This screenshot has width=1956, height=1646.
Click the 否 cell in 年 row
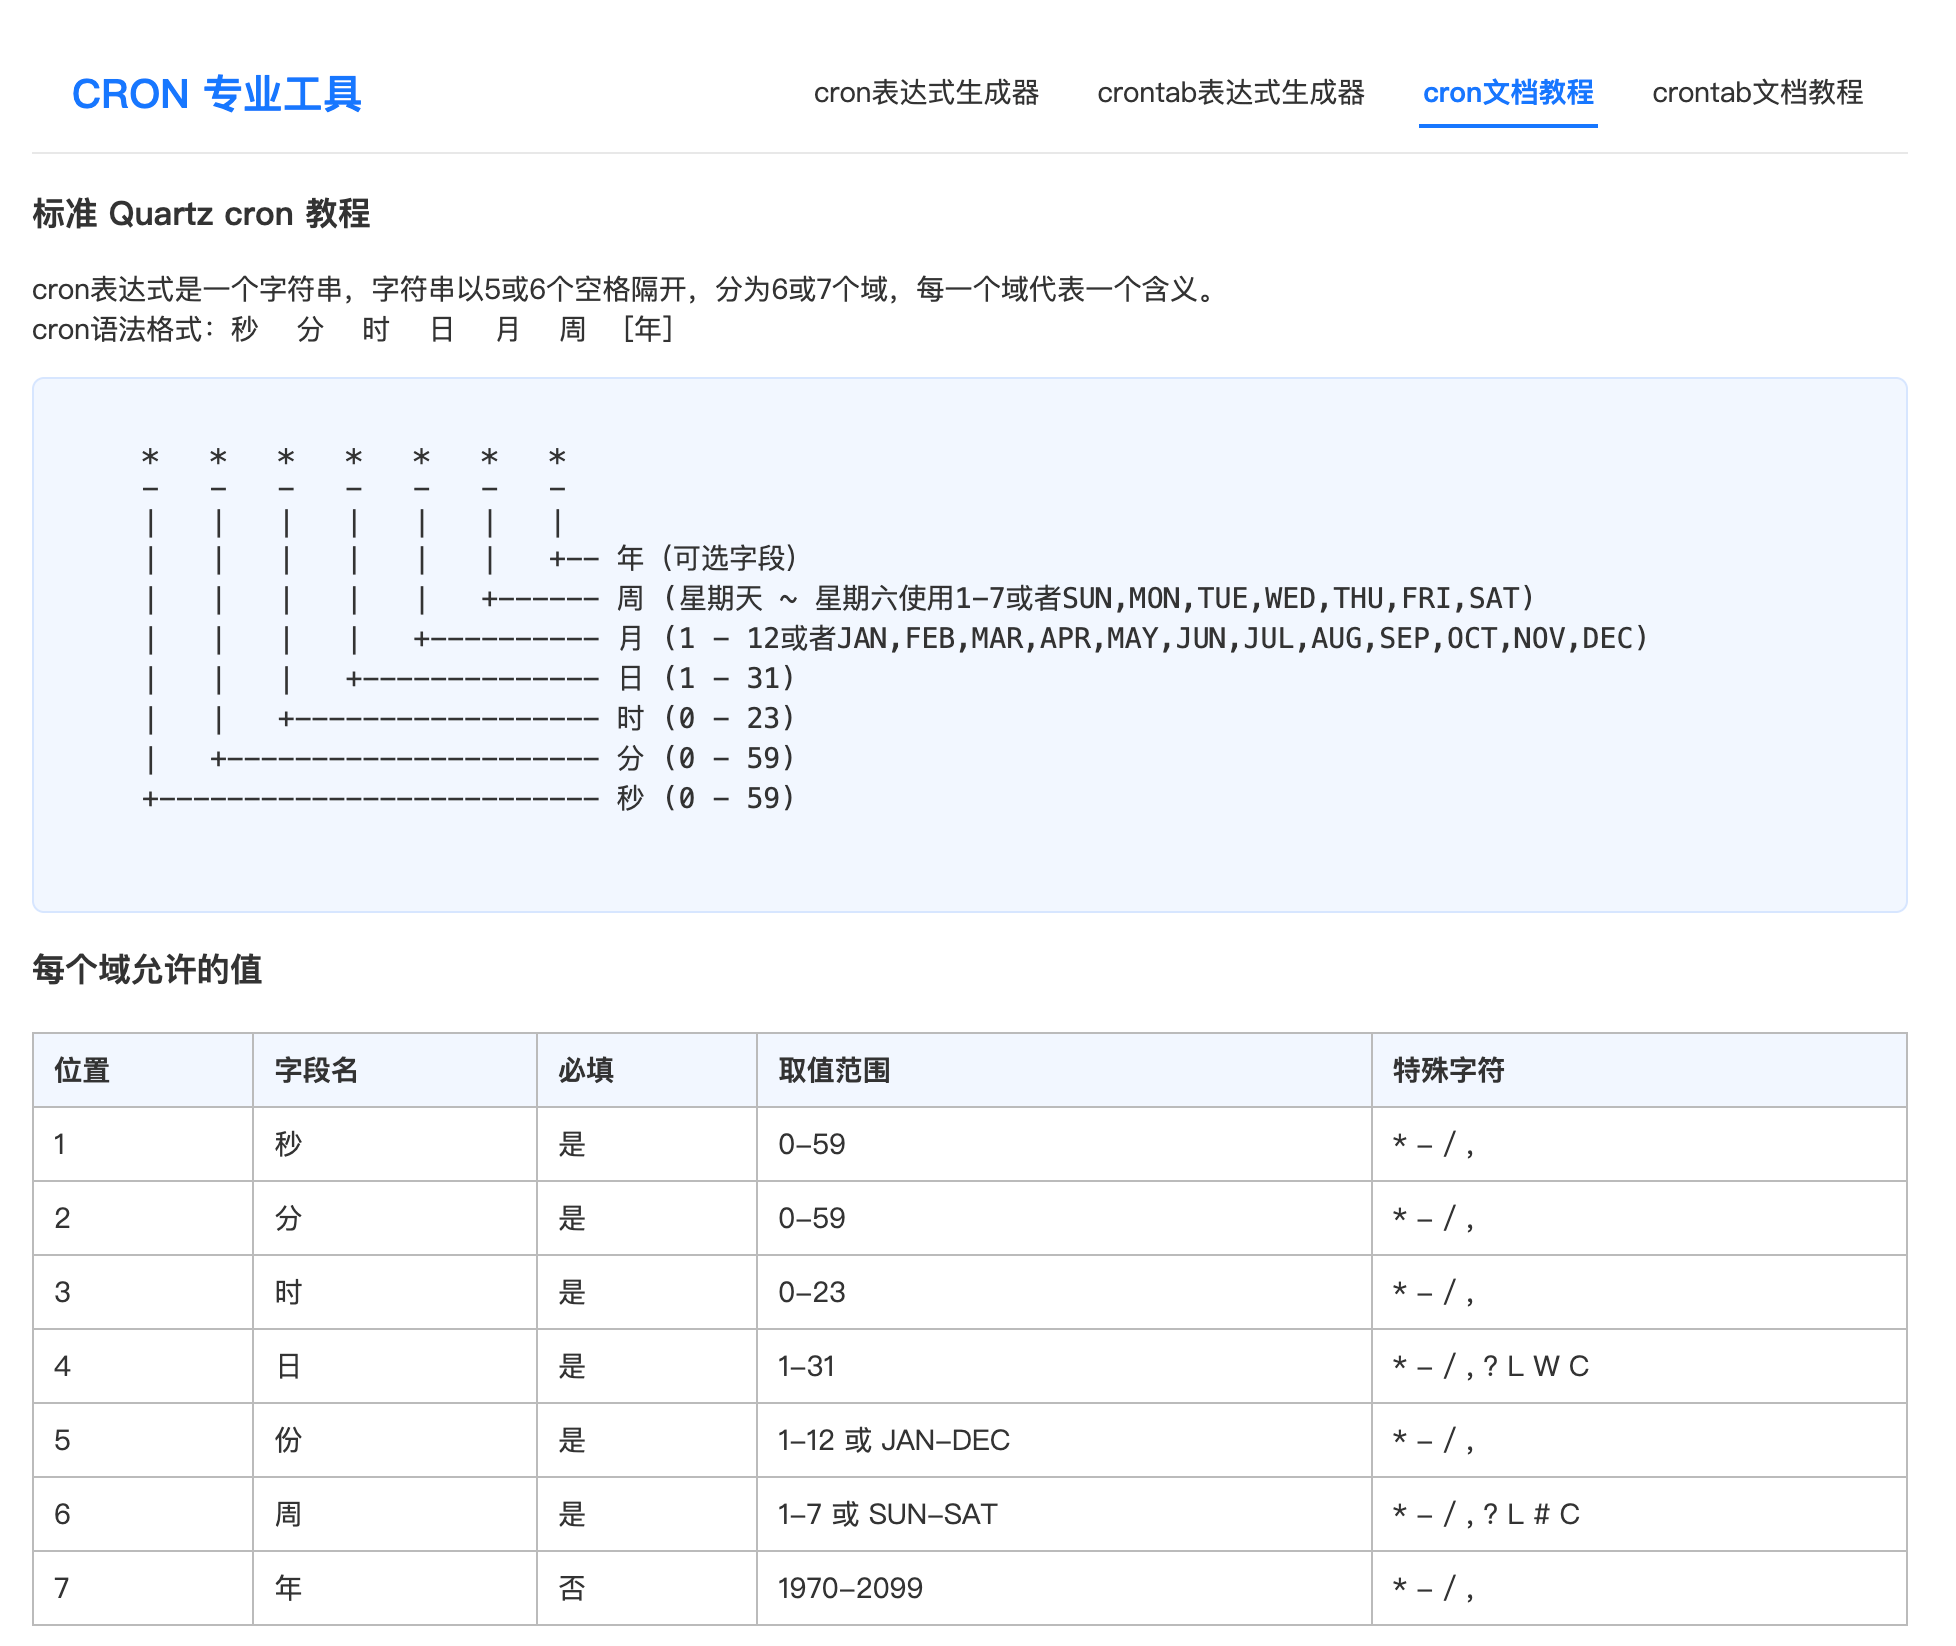point(572,1588)
